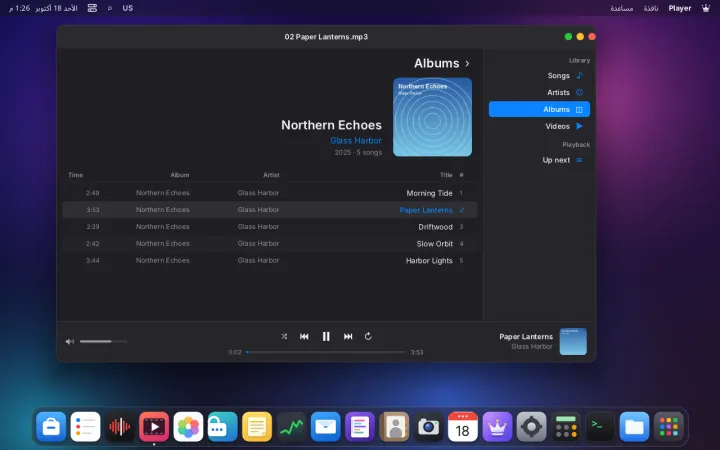Screen dimensions: 720x450
Task: Open the Calculator app in dock
Action: [566, 427]
